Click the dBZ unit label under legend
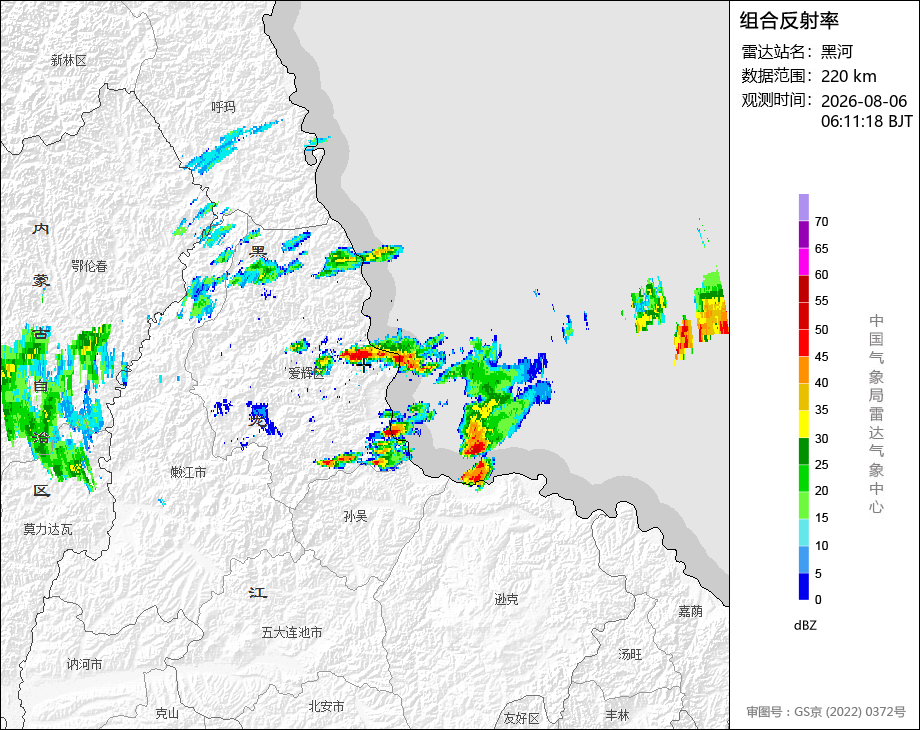The width and height of the screenshot is (920, 730). pyautogui.click(x=805, y=626)
